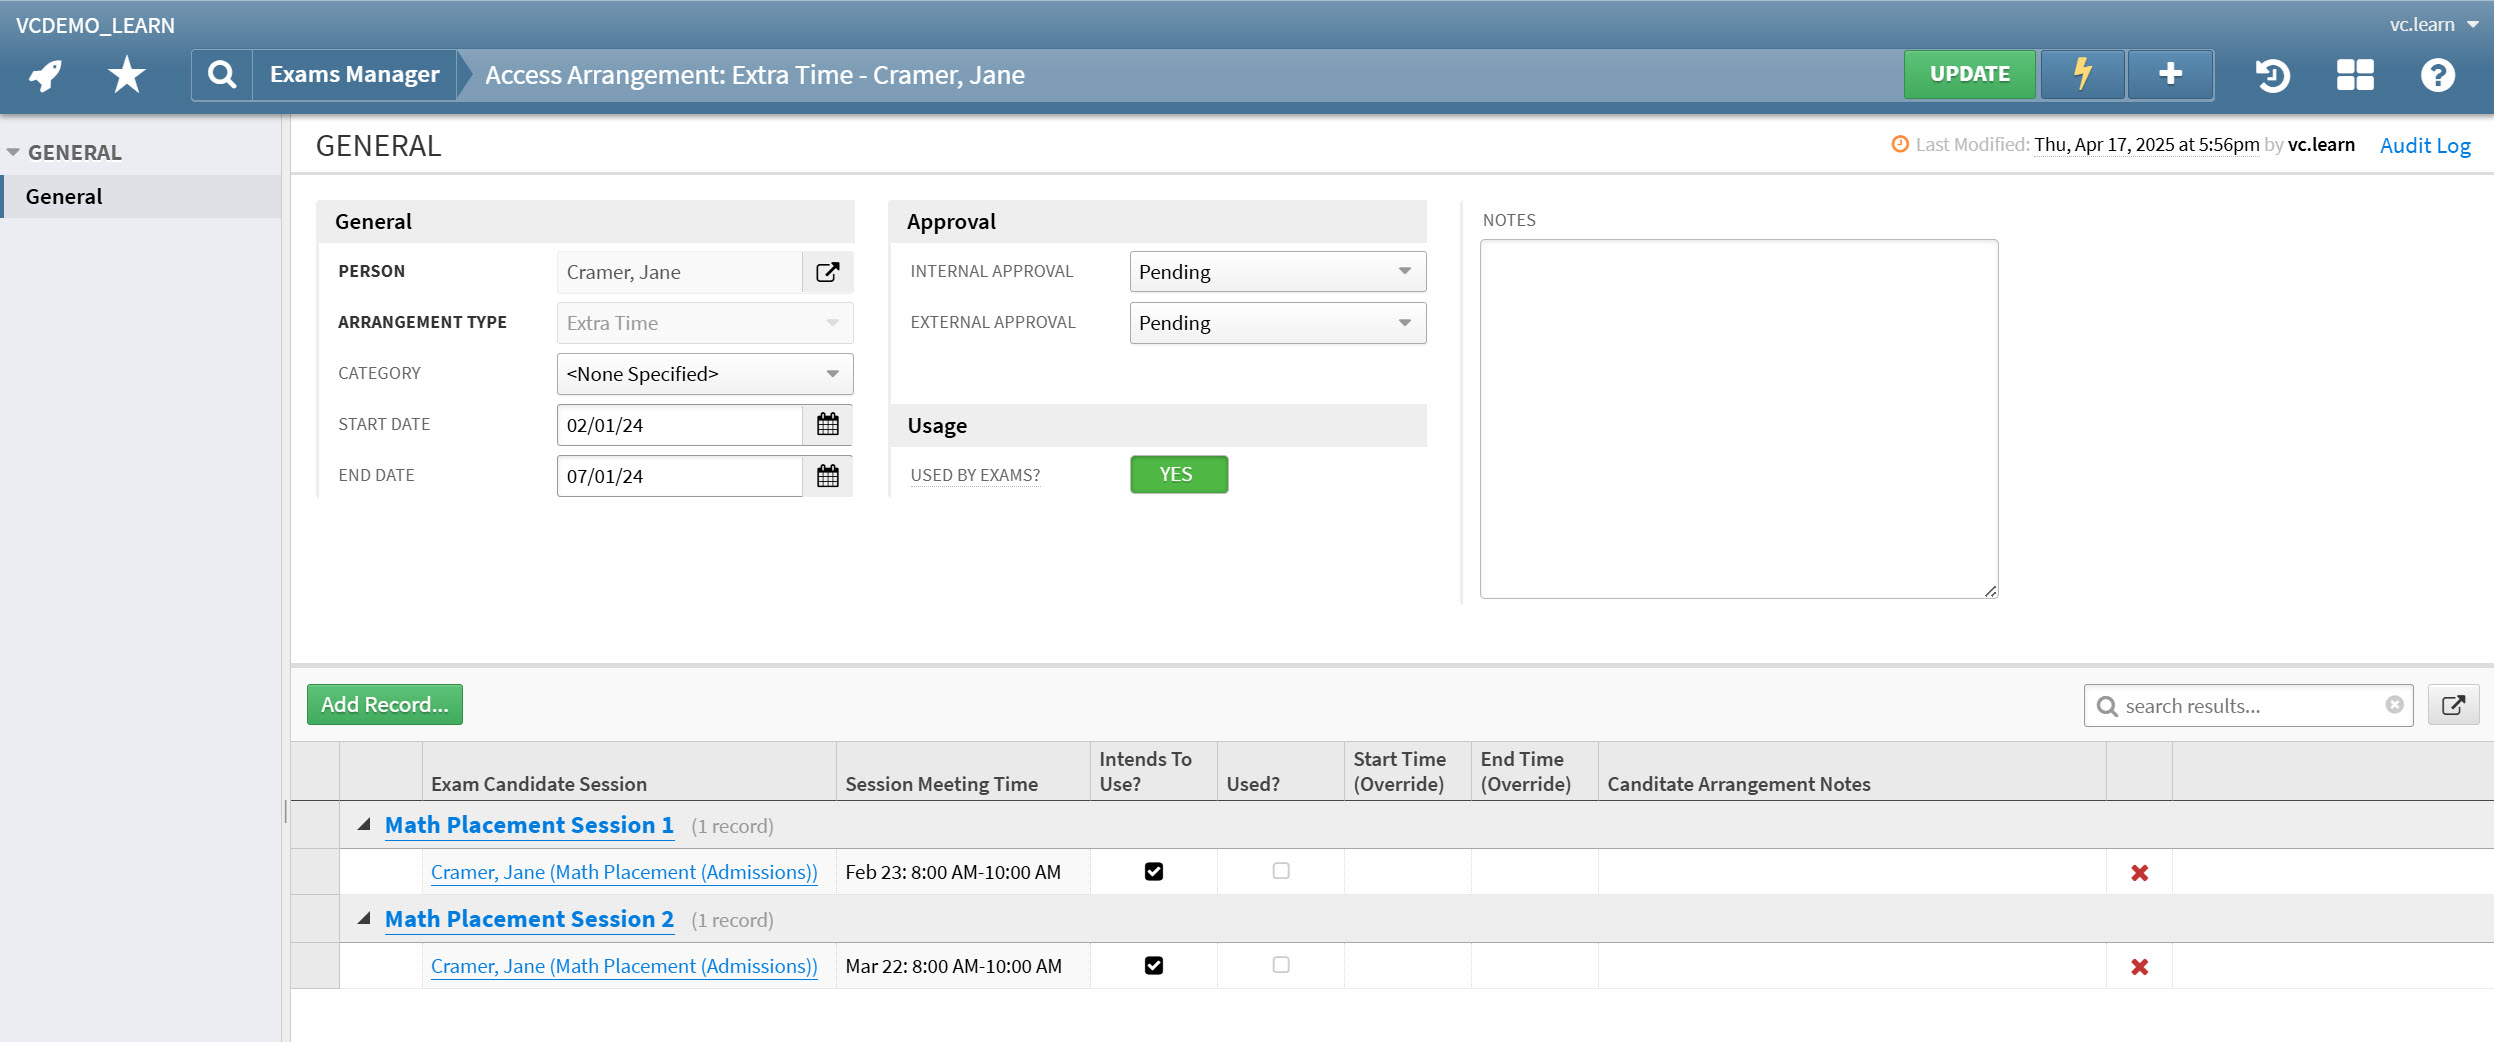Open the Internal Approval dropdown
Screen dimensions: 2494x1042
(1277, 272)
